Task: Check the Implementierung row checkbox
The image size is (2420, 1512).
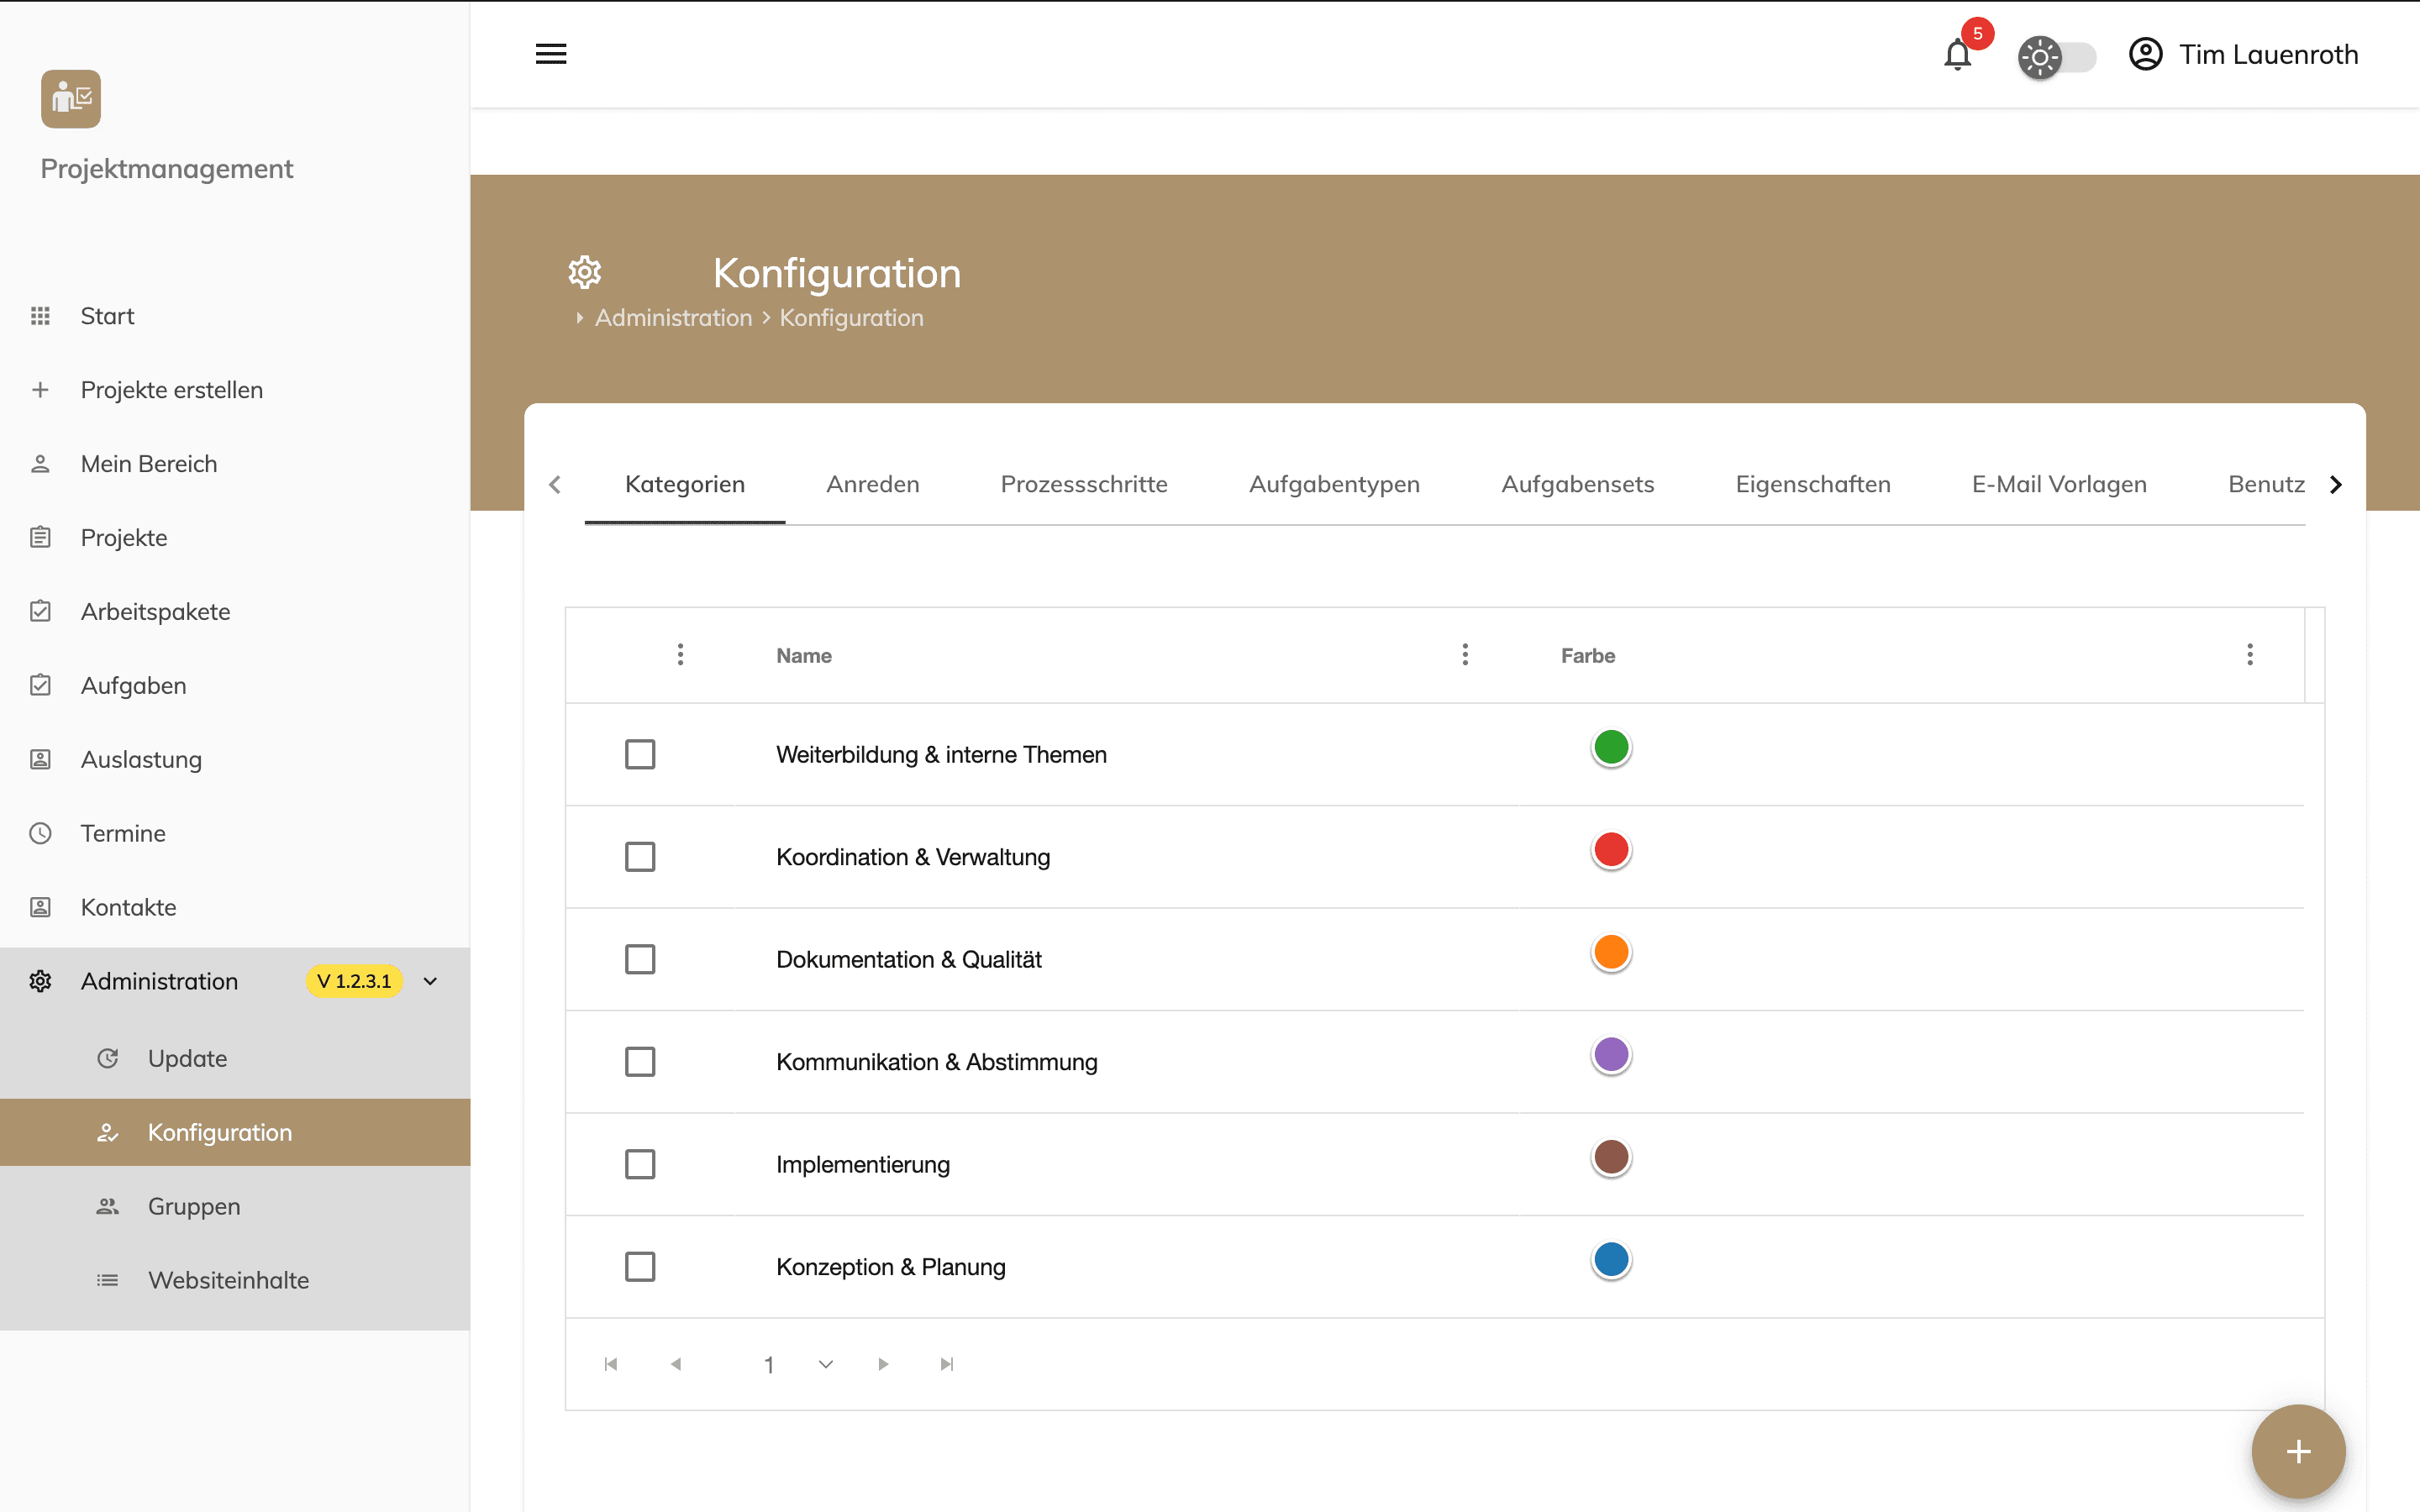Action: point(640,1165)
